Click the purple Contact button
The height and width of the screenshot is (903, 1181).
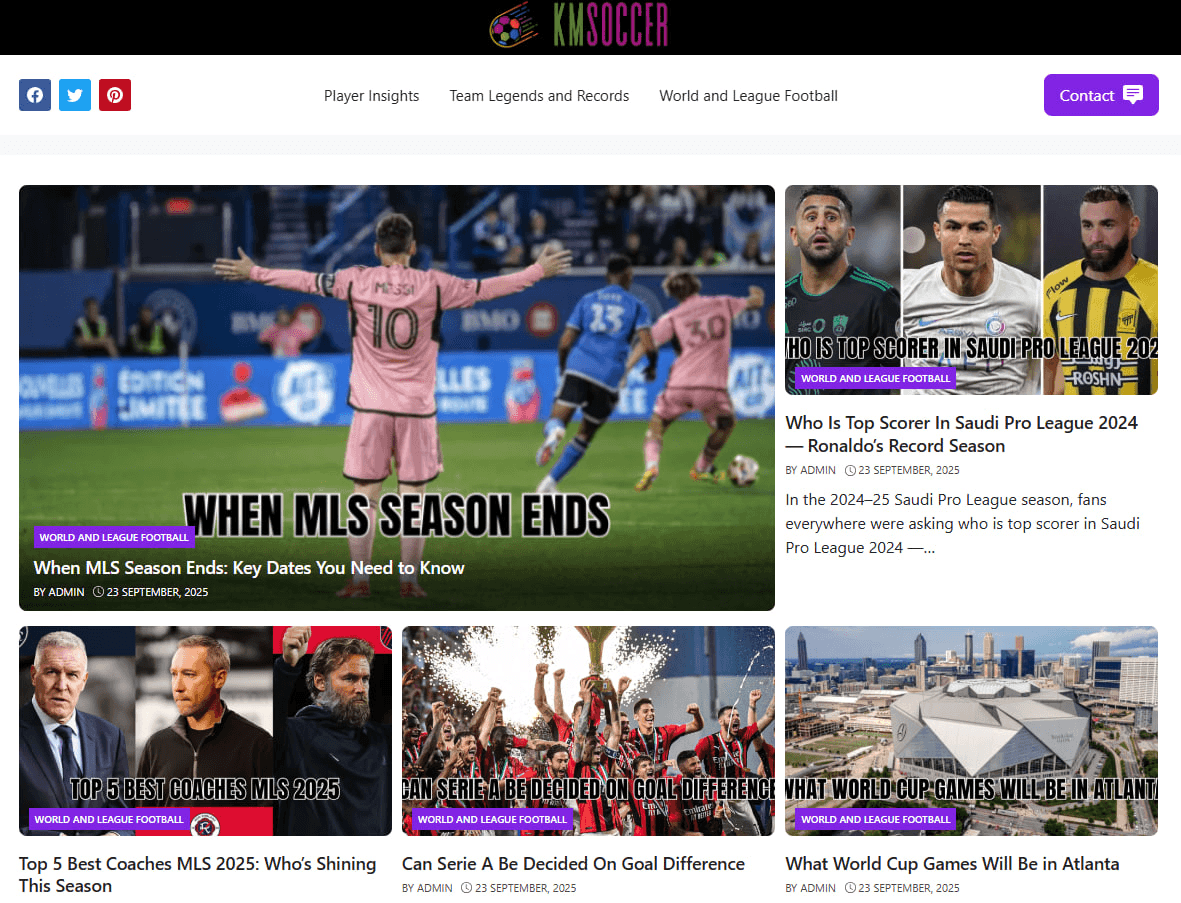coord(1101,95)
